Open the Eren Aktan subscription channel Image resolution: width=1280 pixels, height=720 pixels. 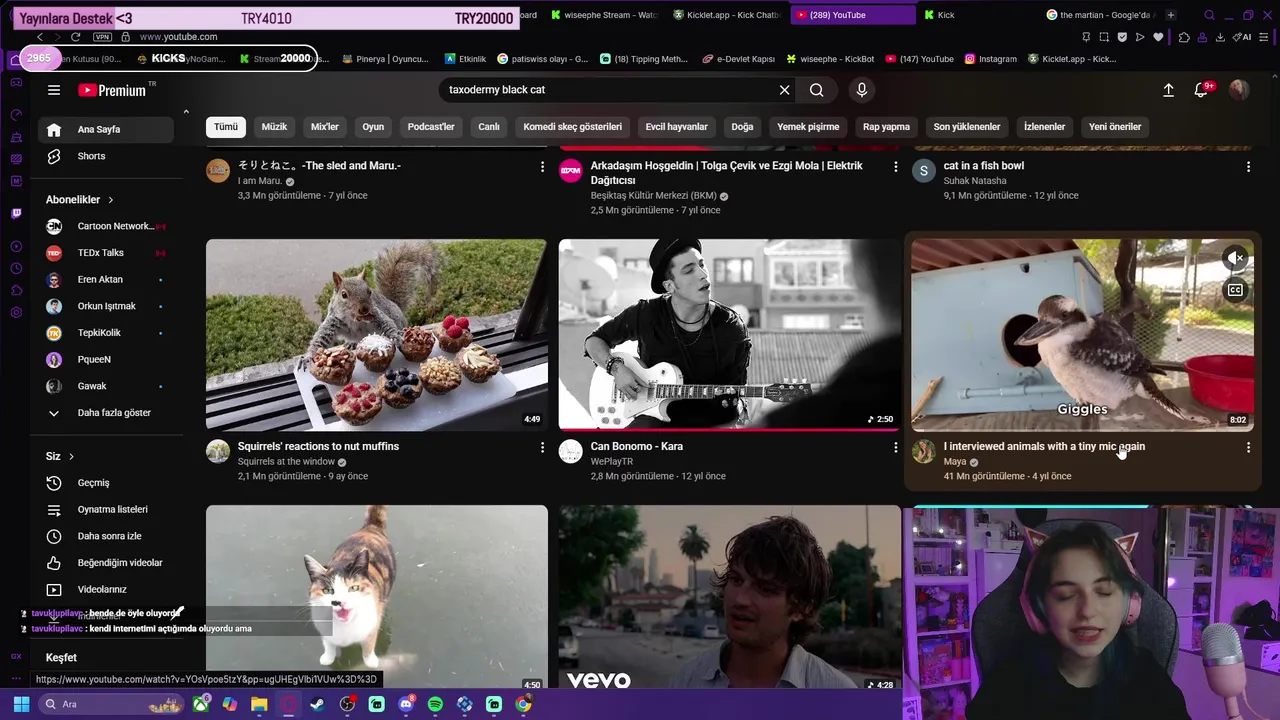click(108, 279)
